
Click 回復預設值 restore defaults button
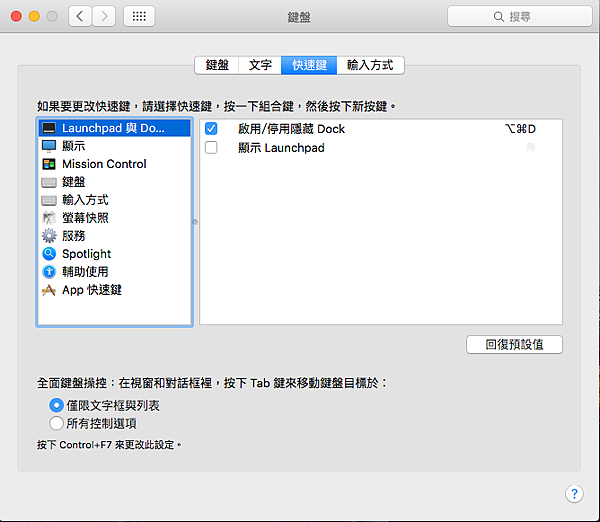(514, 344)
